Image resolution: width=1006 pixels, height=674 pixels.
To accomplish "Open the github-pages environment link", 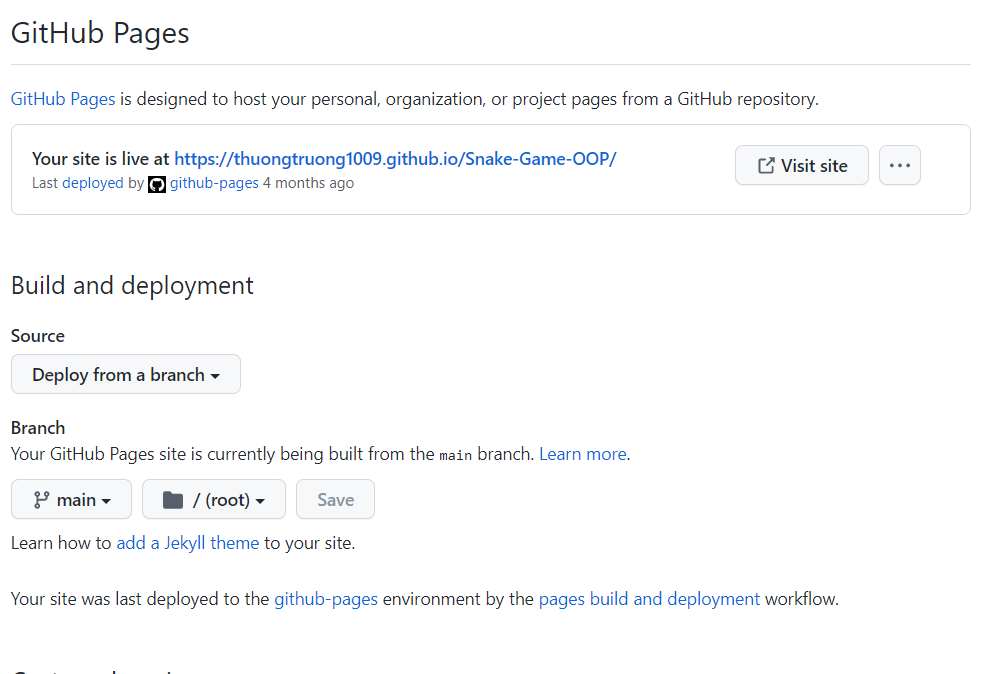I will tap(326, 599).
